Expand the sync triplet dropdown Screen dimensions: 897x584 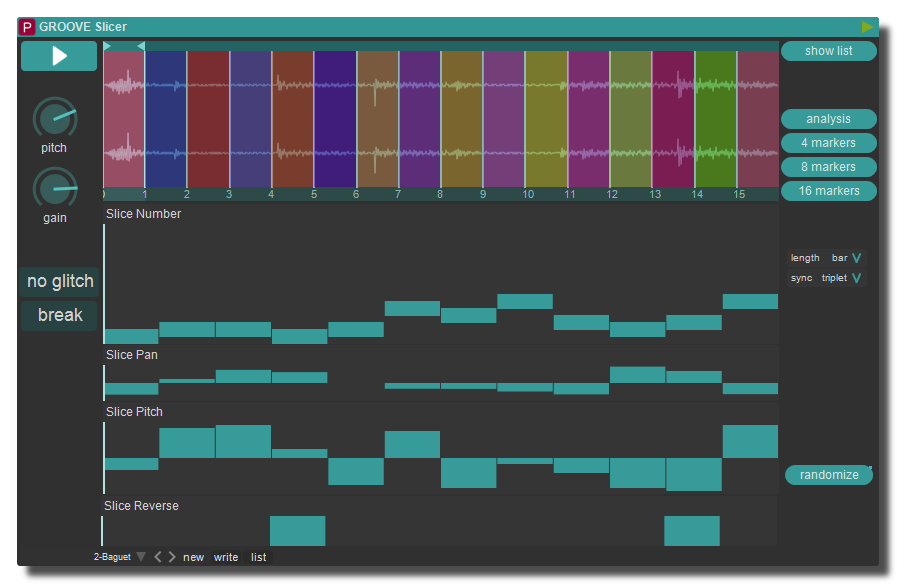(x=856, y=278)
